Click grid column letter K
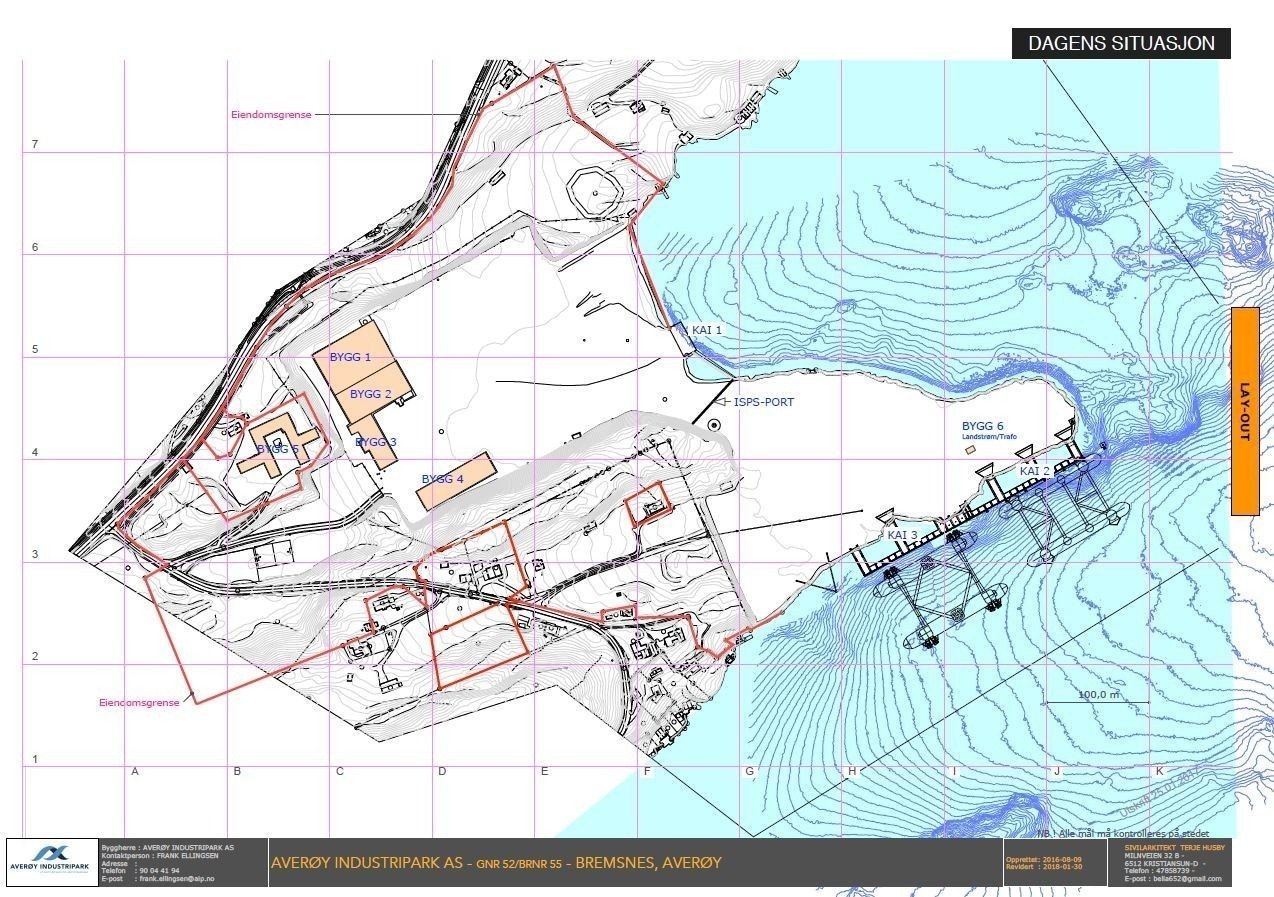 pos(1159,771)
